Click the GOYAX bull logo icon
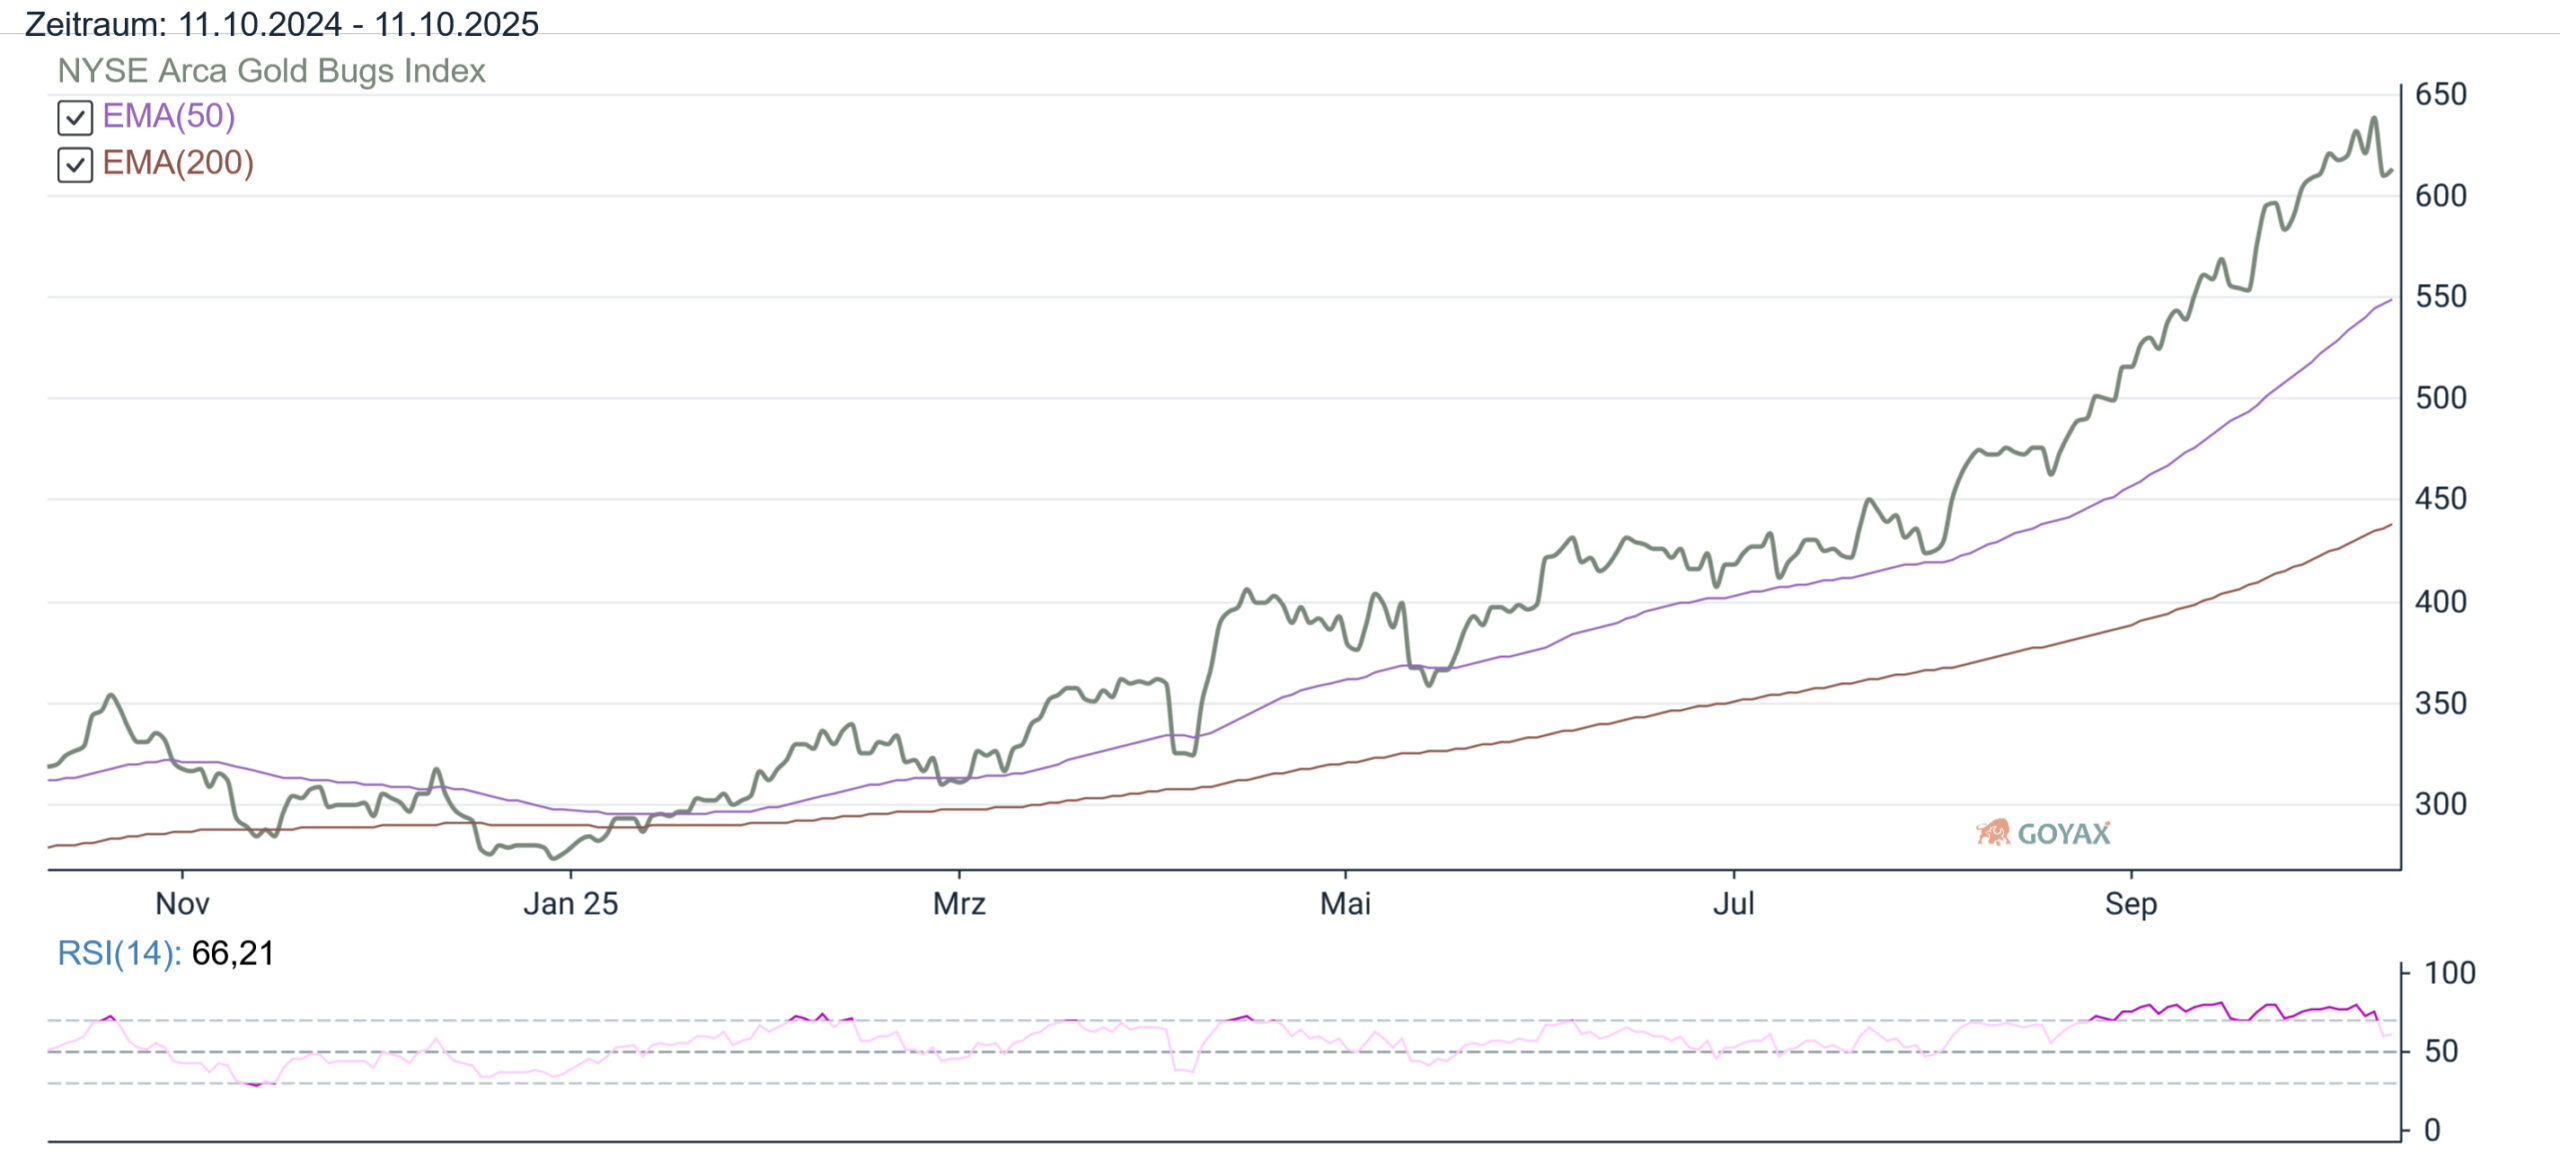This screenshot has height=1152, width=2560. (1993, 832)
